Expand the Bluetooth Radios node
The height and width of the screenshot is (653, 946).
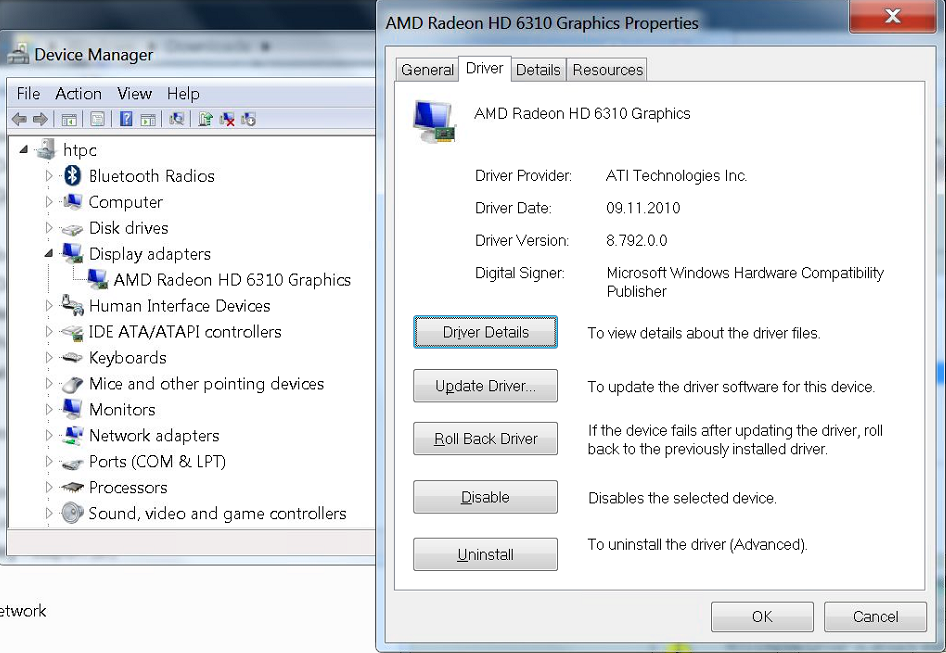click(49, 176)
